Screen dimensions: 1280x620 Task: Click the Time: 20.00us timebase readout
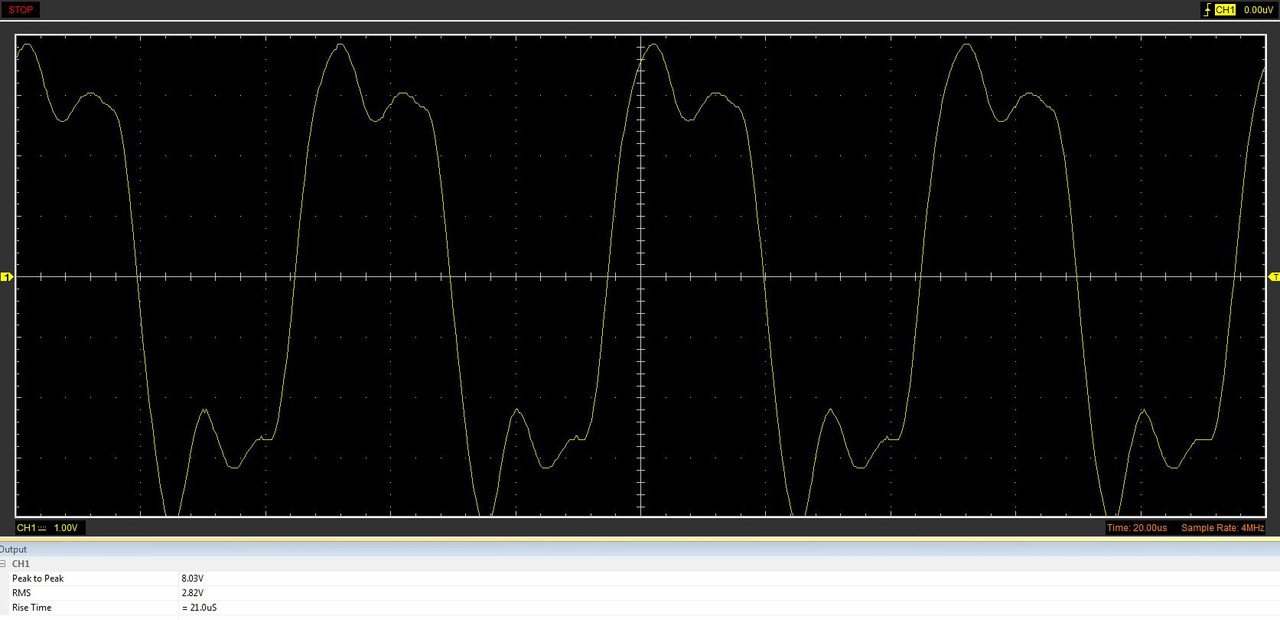click(x=1137, y=528)
